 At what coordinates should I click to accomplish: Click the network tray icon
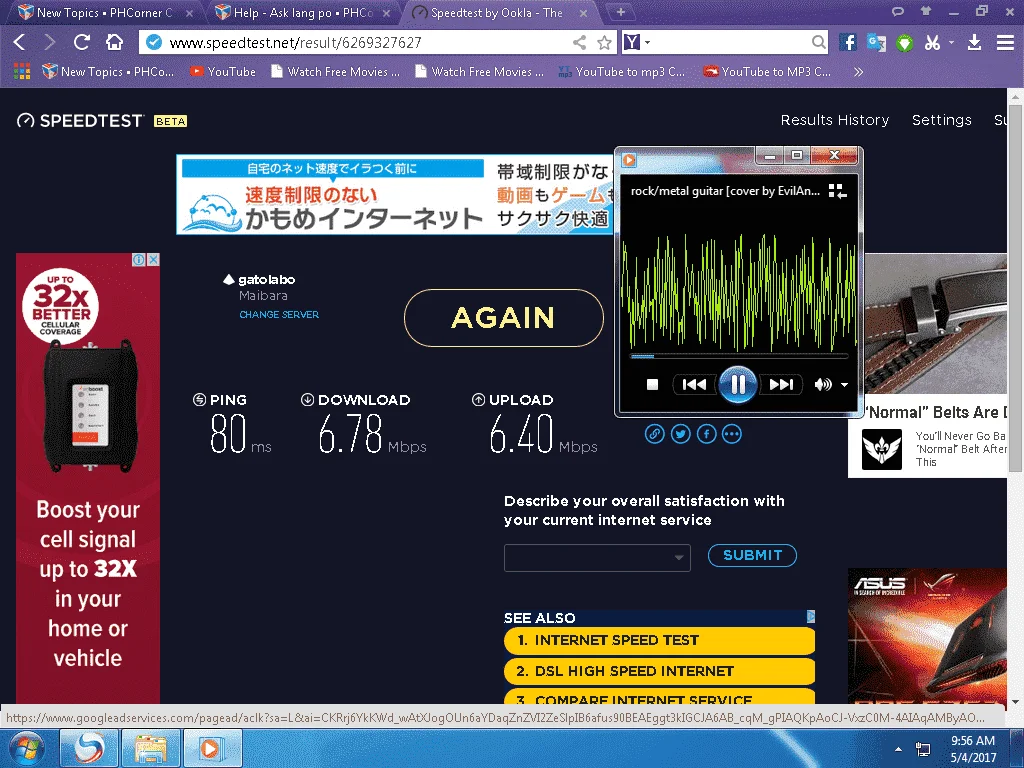923,749
